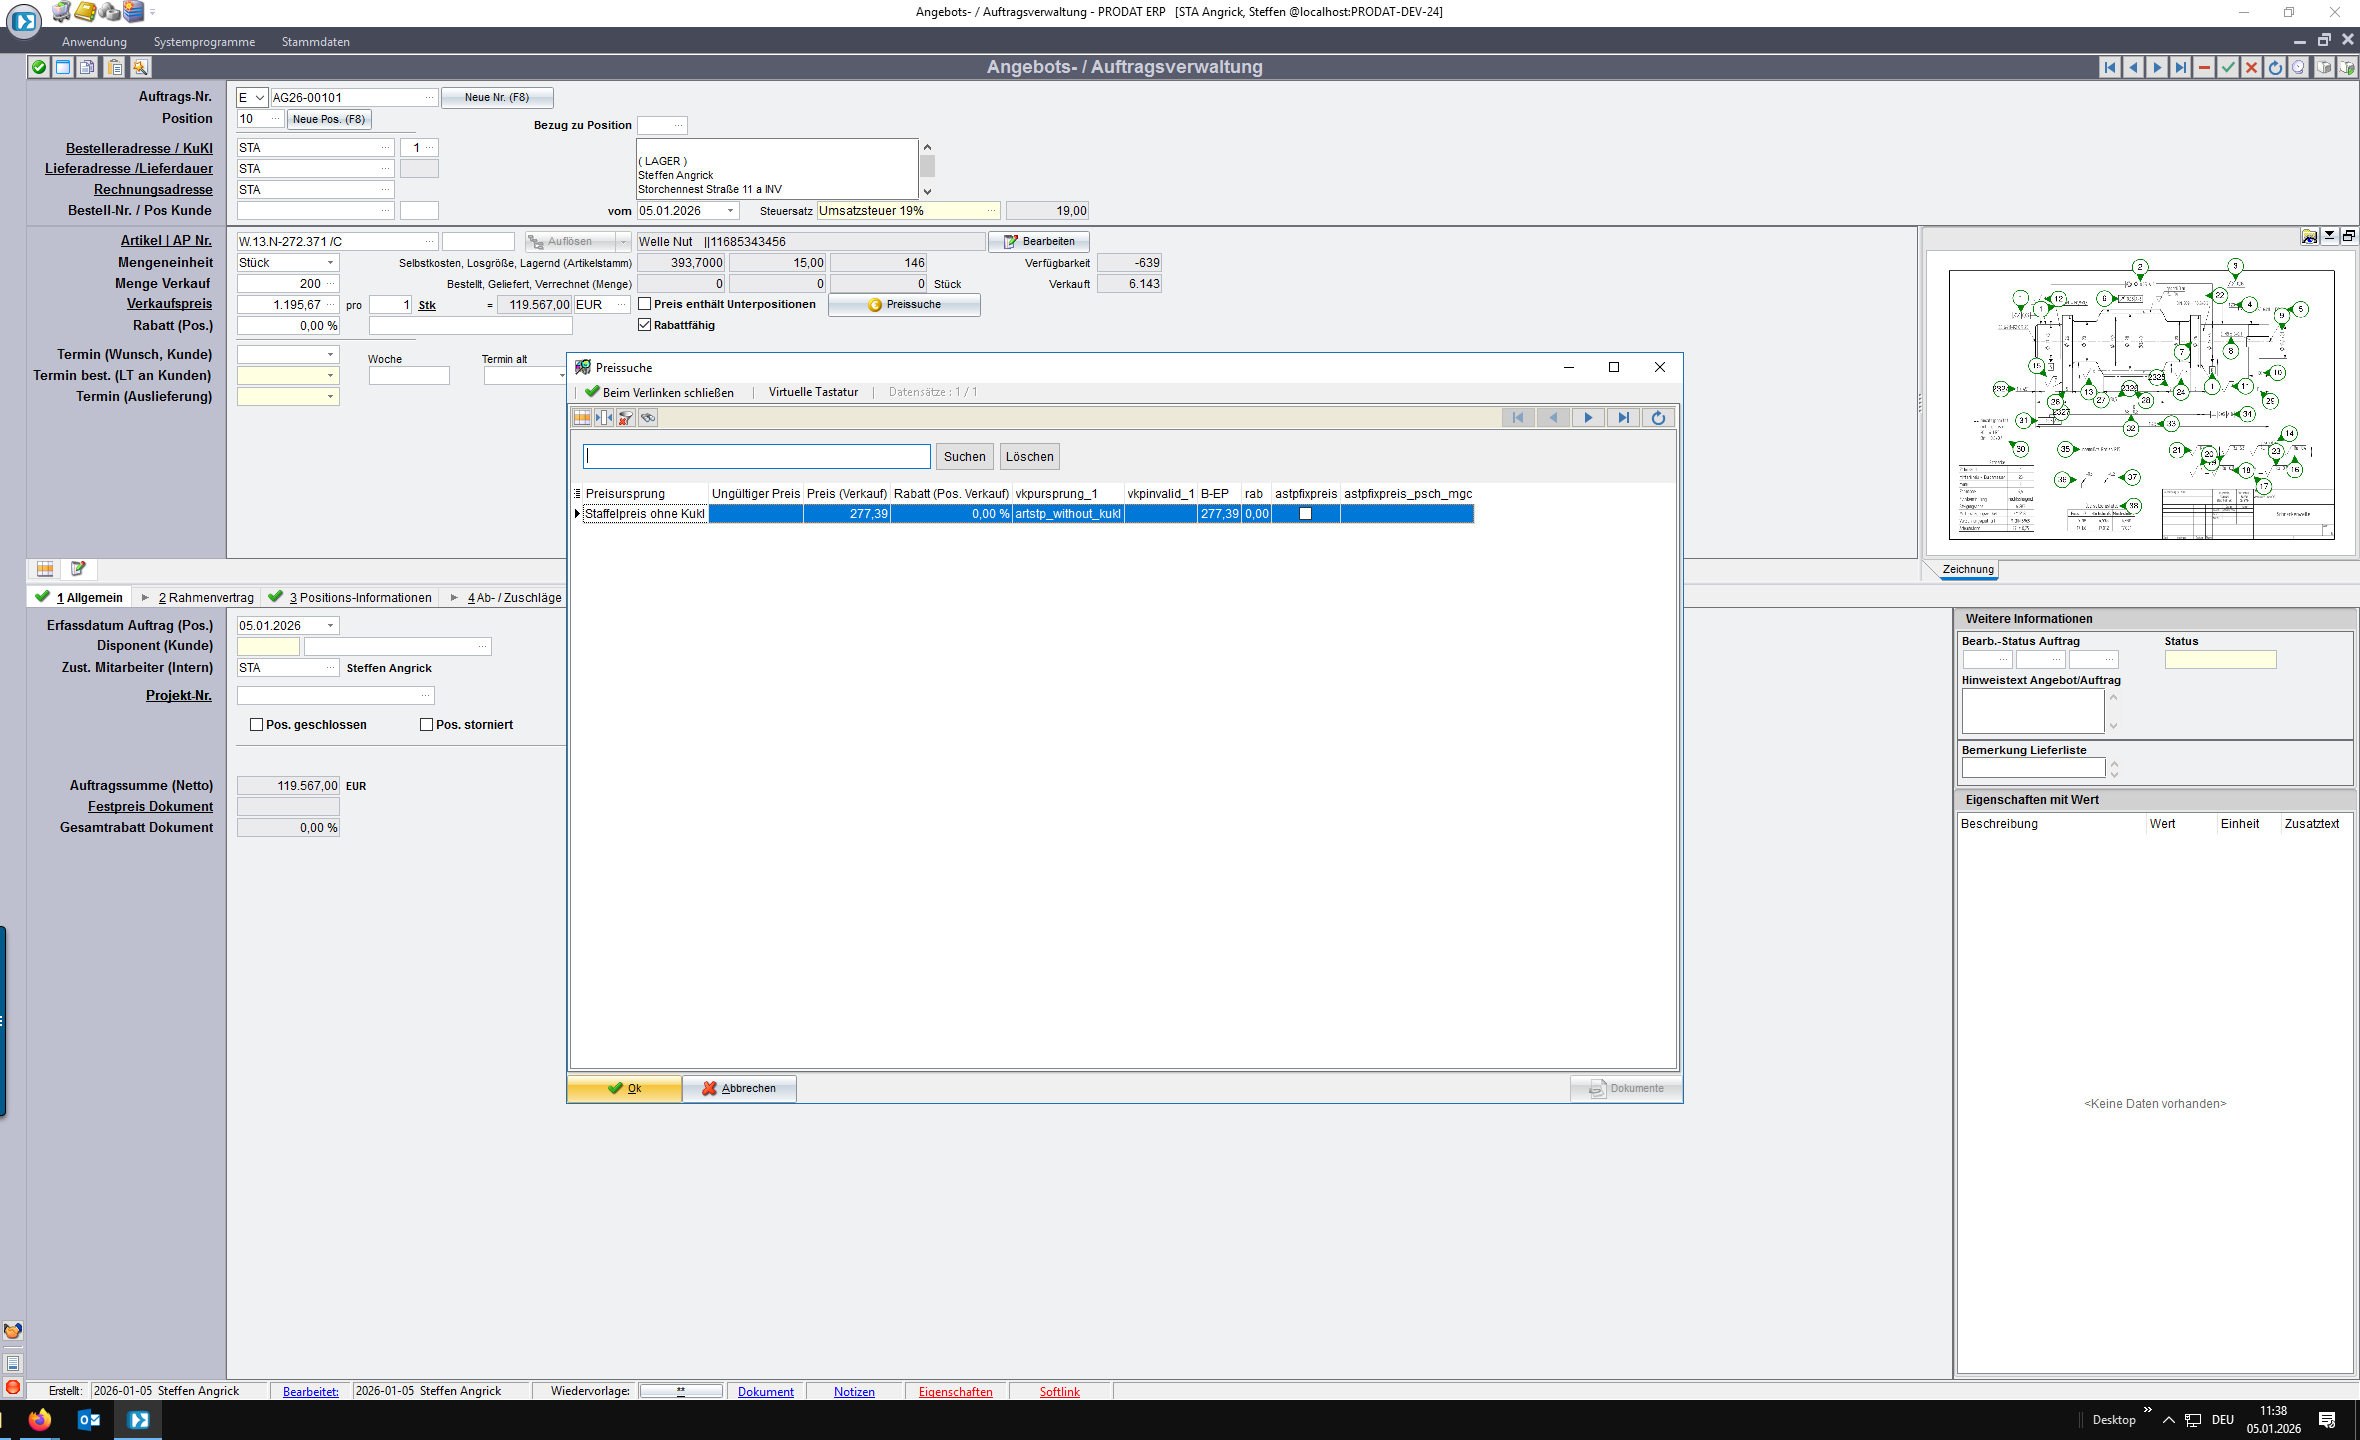This screenshot has height=1440, width=2360.
Task: Click binoculars search icon in Preissuche toolbar
Action: [x=648, y=418]
